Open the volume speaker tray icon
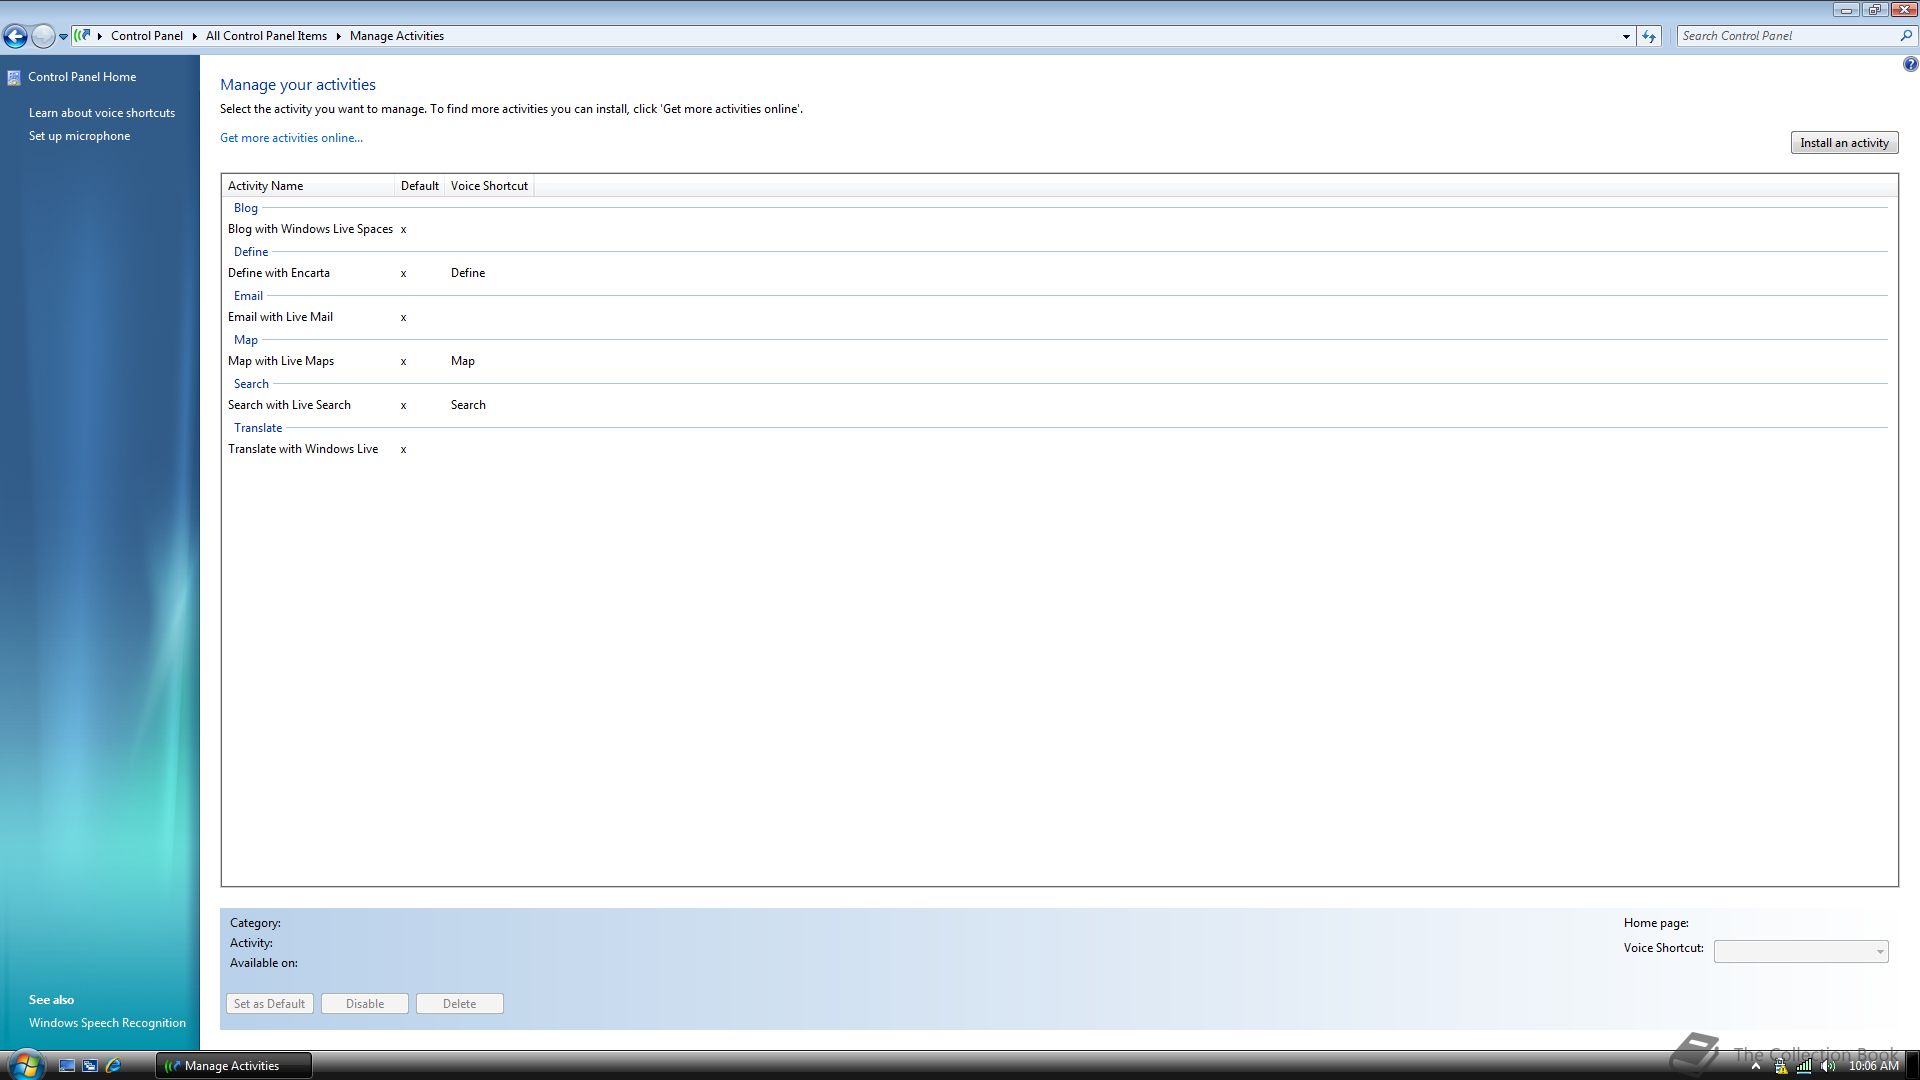The image size is (1920, 1080). tap(1828, 1066)
